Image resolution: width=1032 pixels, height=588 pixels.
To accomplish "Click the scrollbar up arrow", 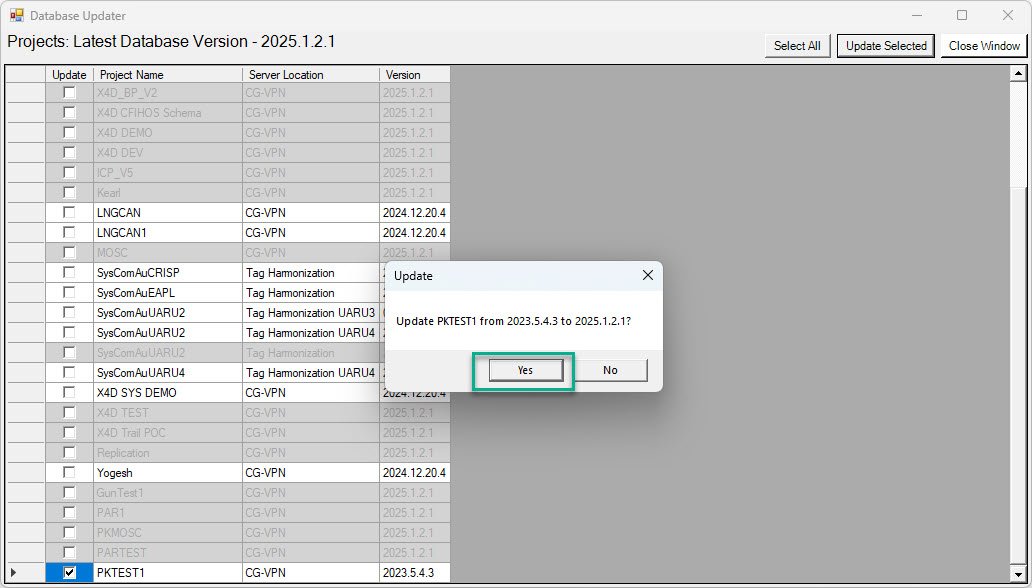I will pos(1019,73).
